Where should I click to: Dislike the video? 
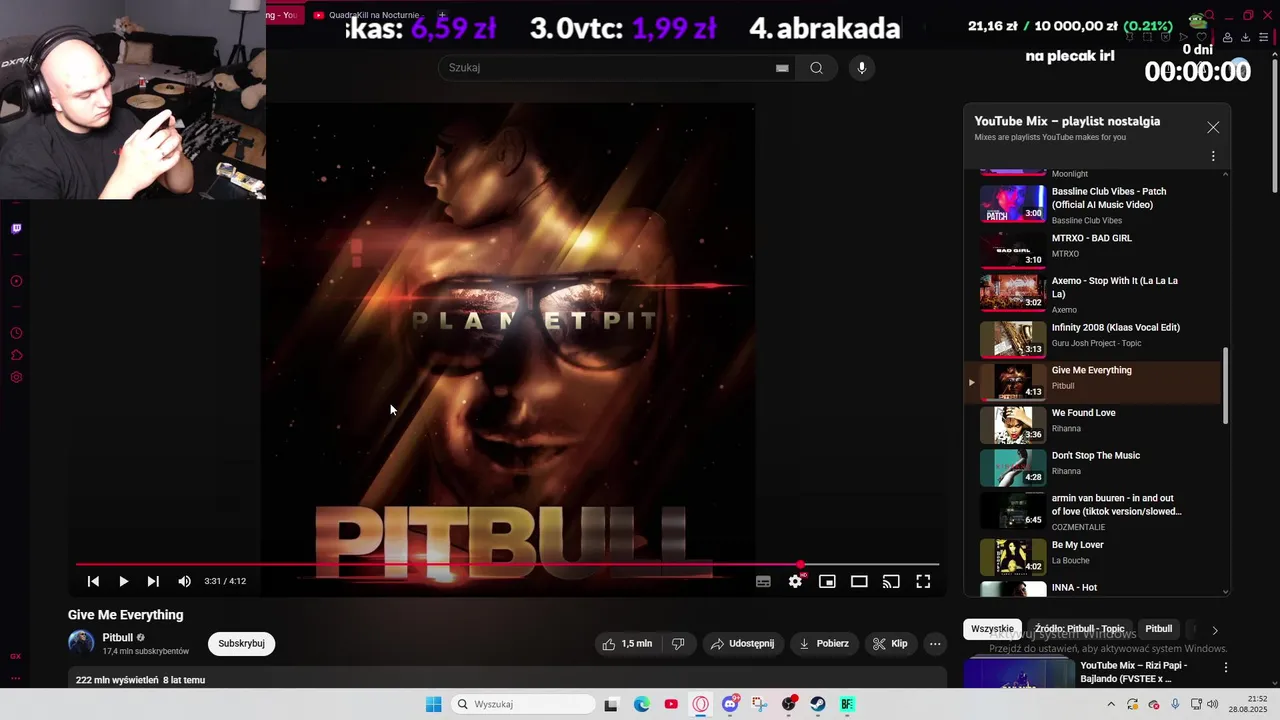[678, 644]
